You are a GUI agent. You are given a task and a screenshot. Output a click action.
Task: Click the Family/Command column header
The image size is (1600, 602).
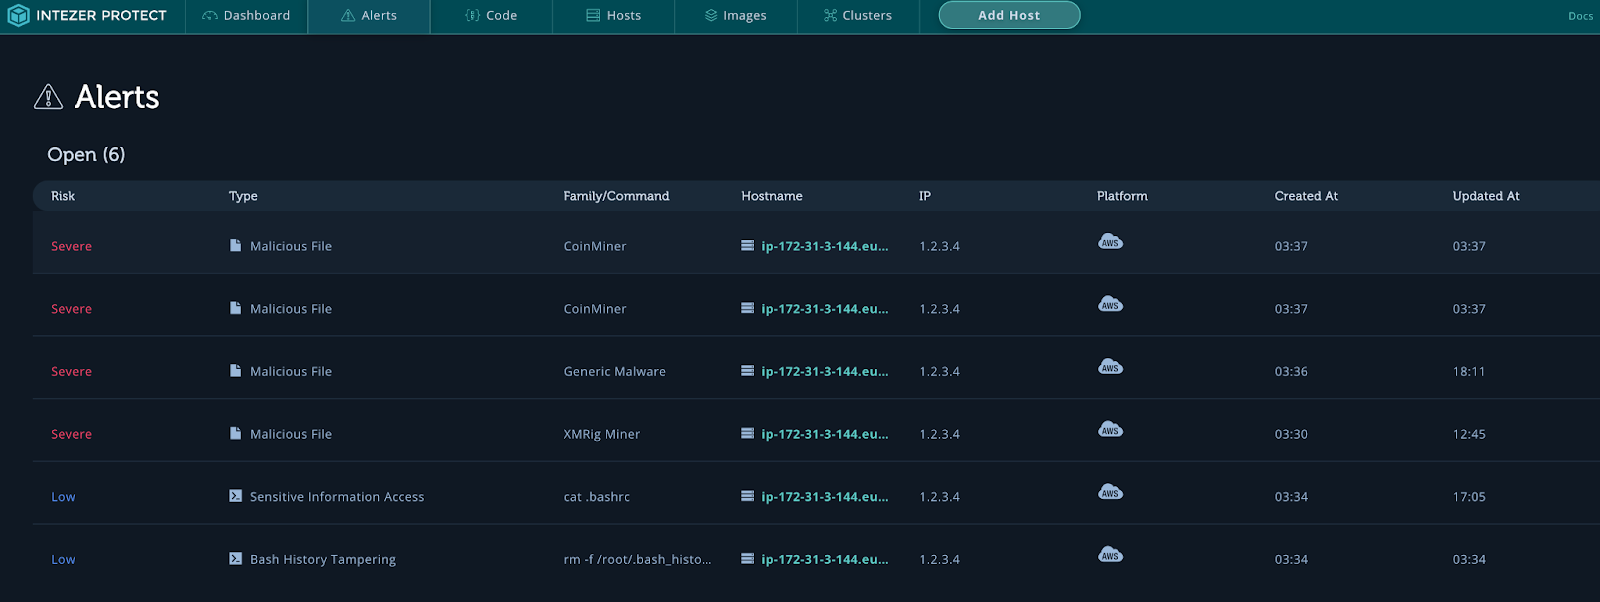[x=616, y=196]
